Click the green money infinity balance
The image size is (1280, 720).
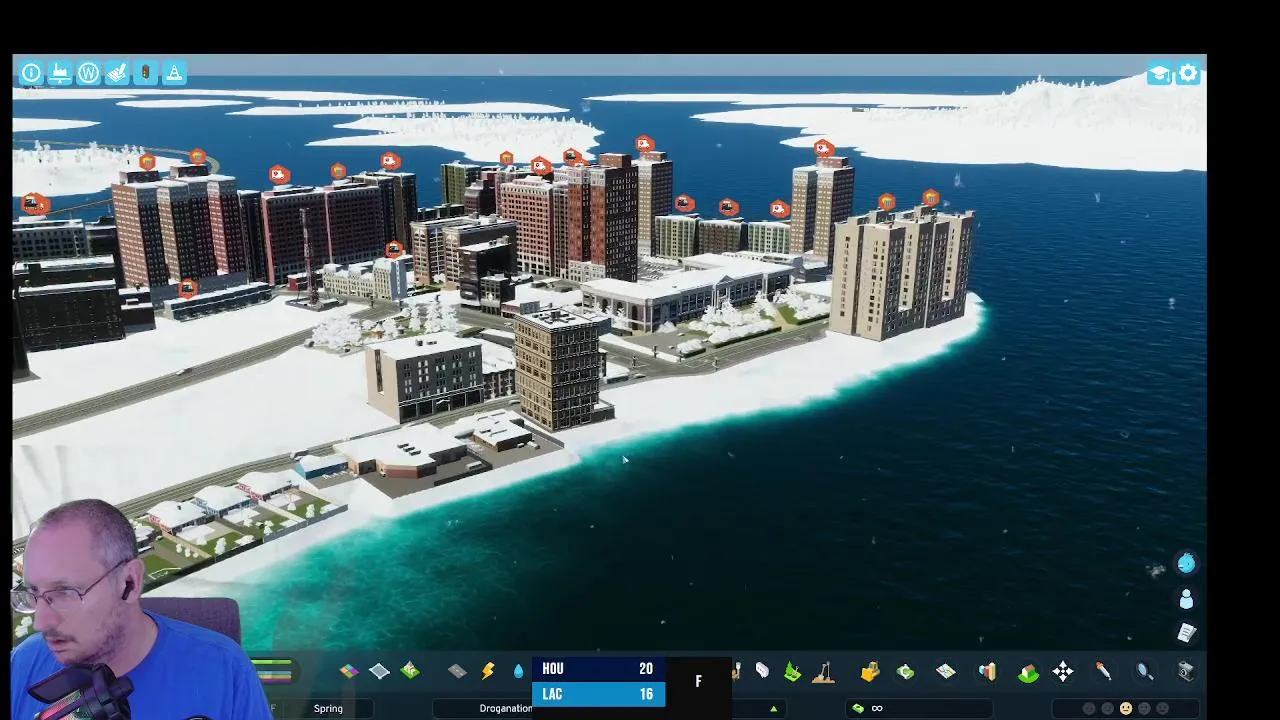coord(867,708)
